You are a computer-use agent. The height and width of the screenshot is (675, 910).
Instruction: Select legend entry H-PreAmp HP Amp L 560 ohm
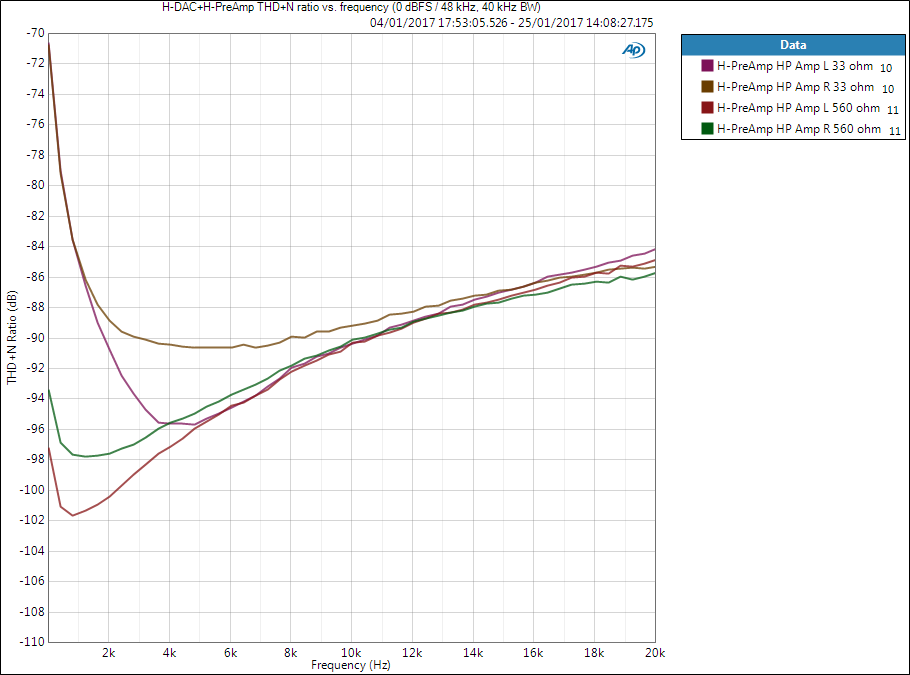tap(798, 108)
